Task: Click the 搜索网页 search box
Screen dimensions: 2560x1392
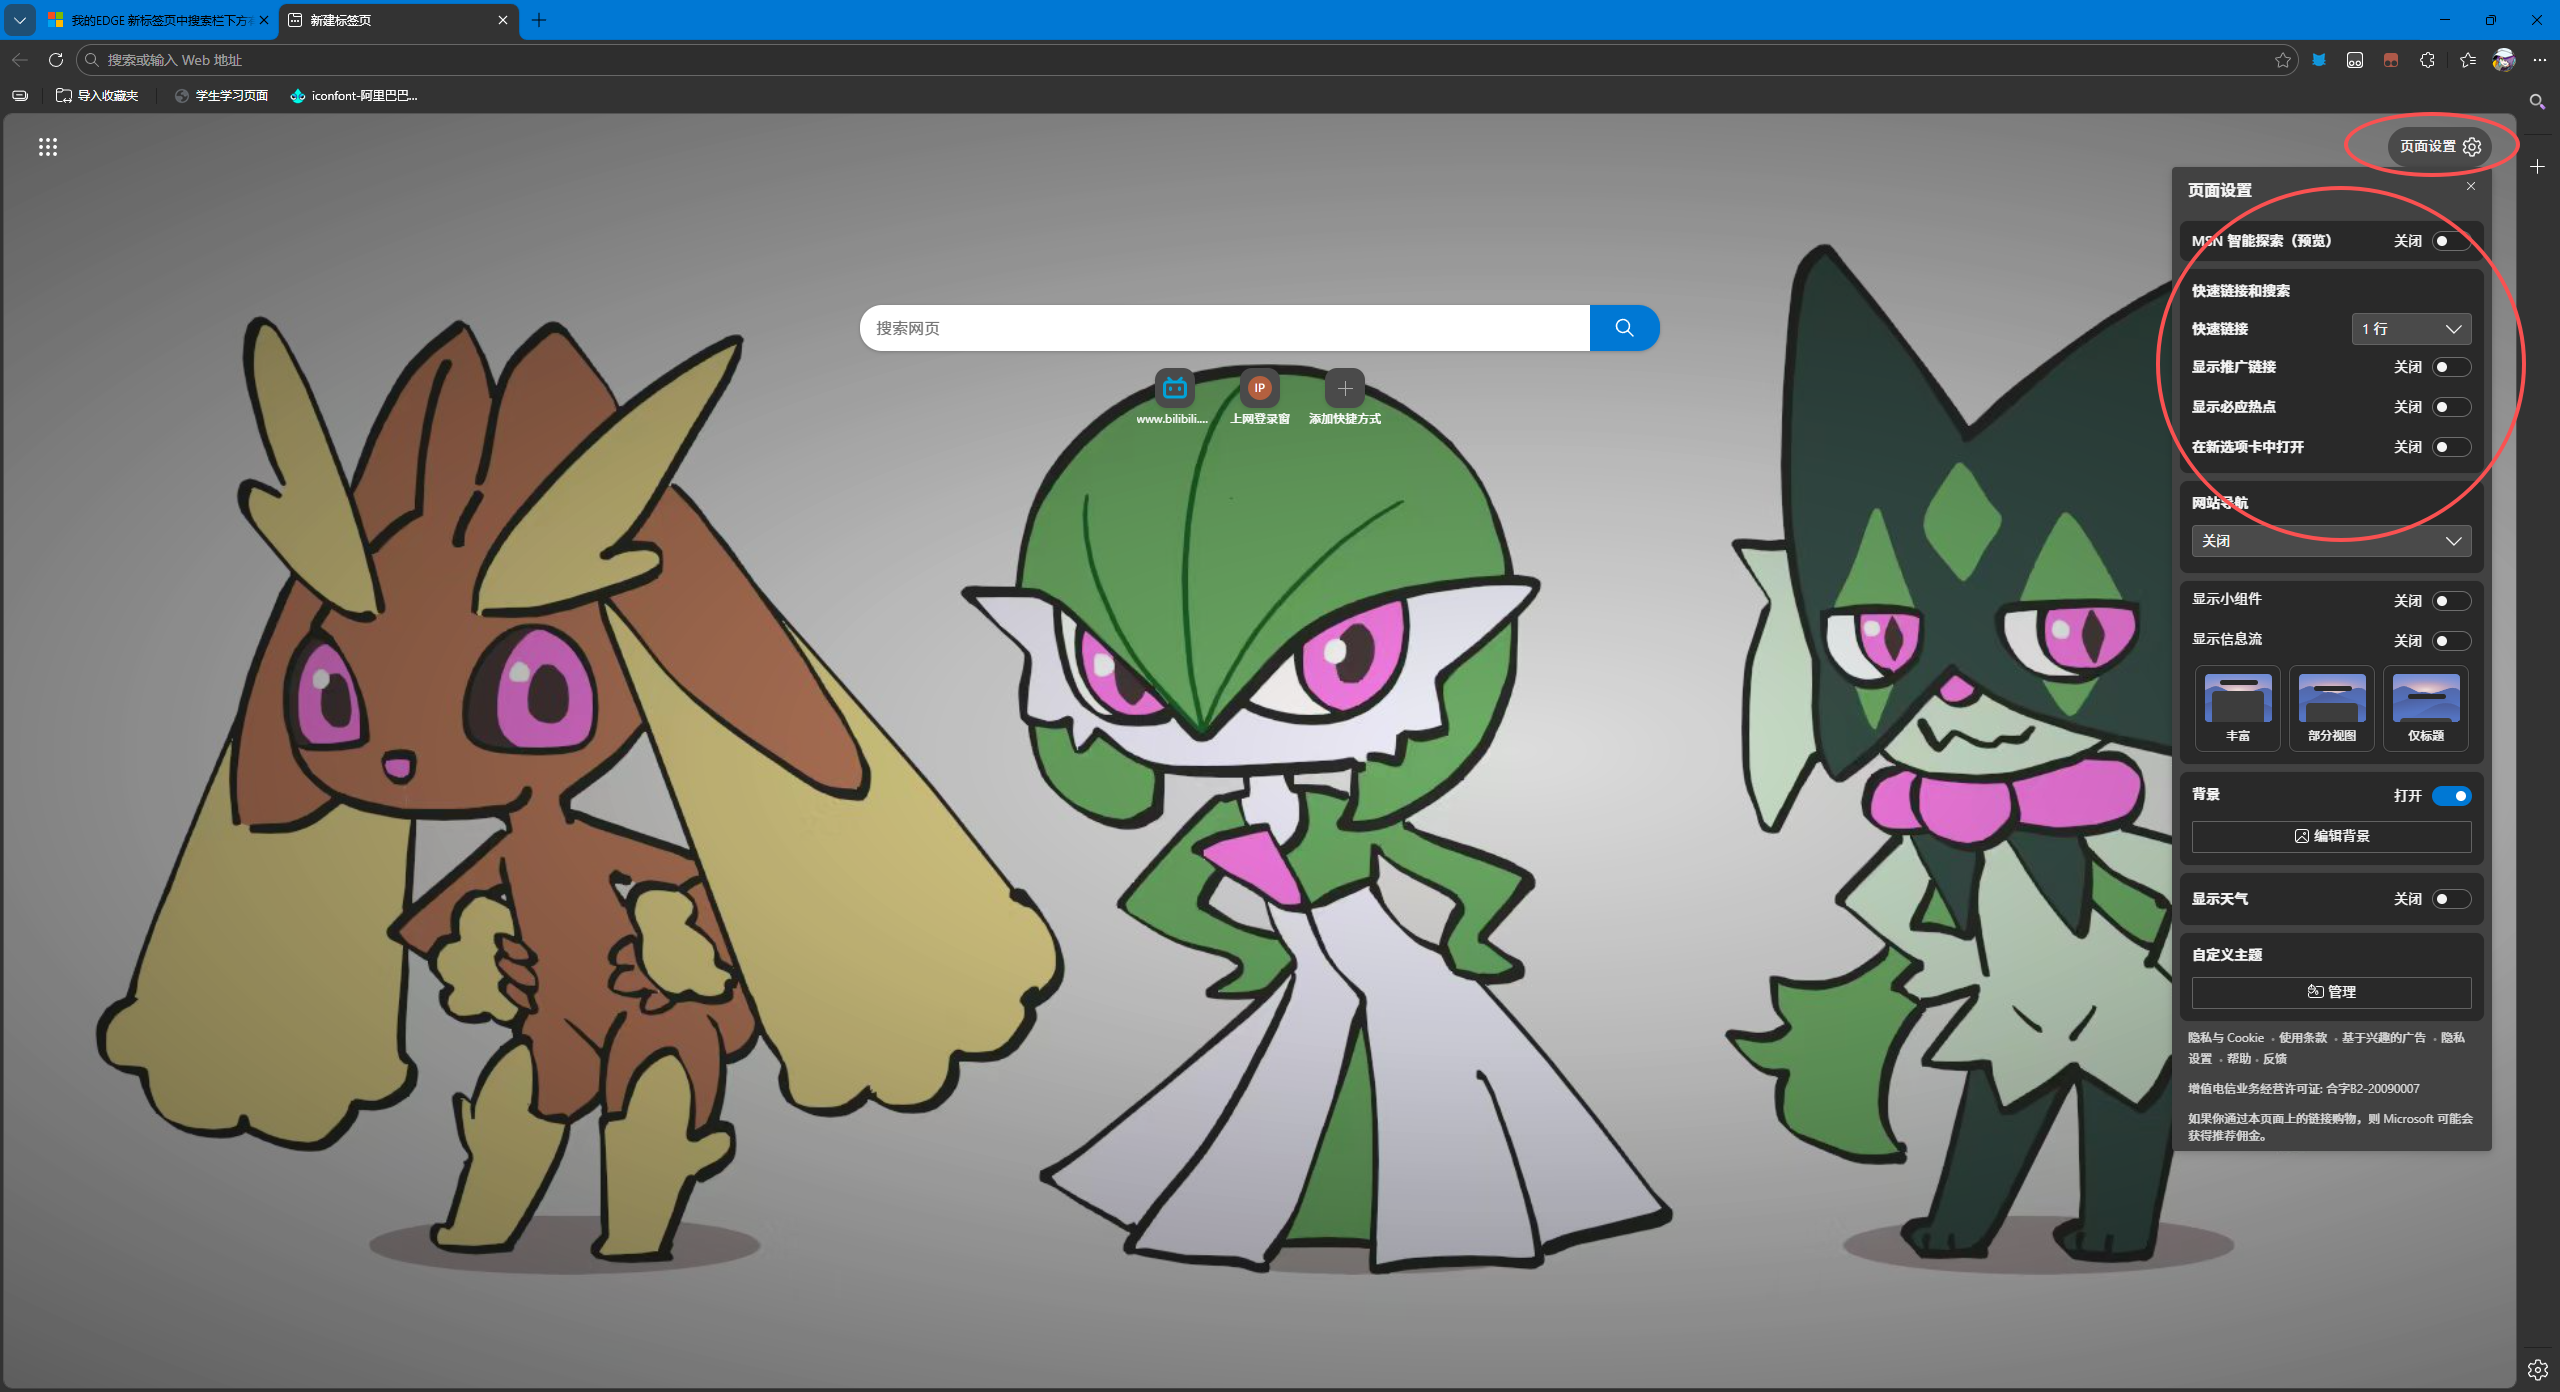Action: (1224, 328)
